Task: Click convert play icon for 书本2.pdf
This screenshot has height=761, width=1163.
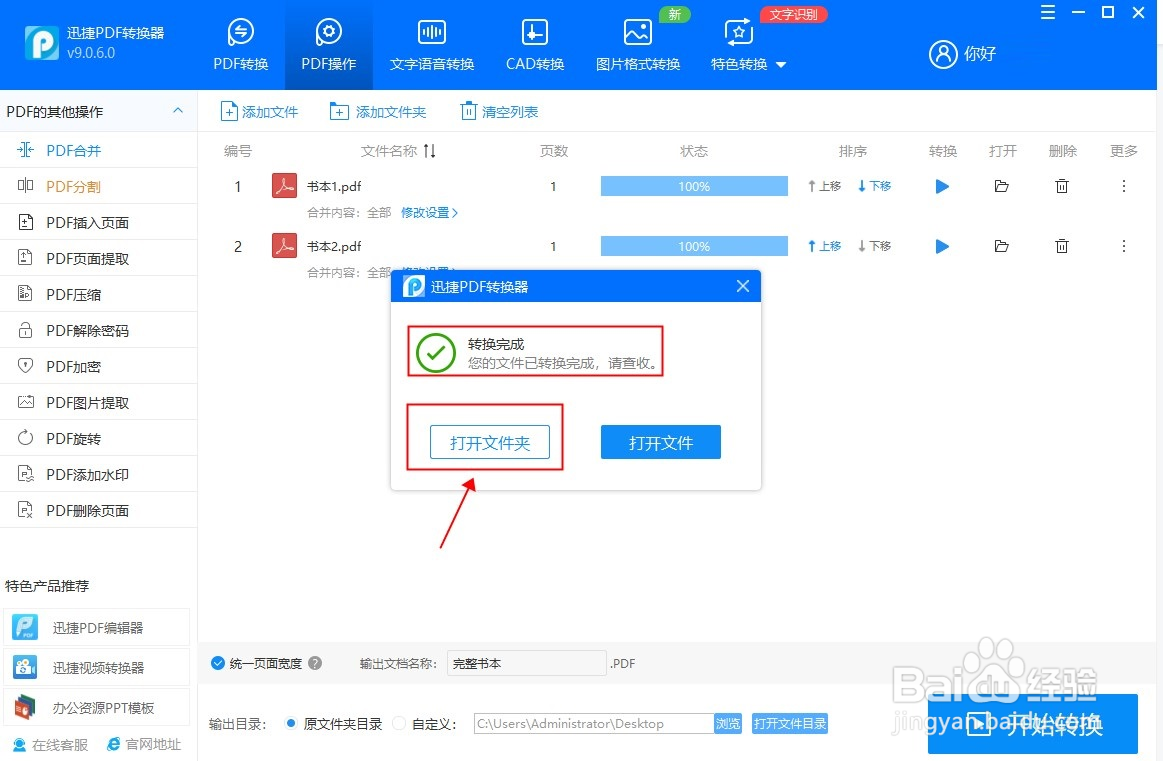Action: point(942,246)
